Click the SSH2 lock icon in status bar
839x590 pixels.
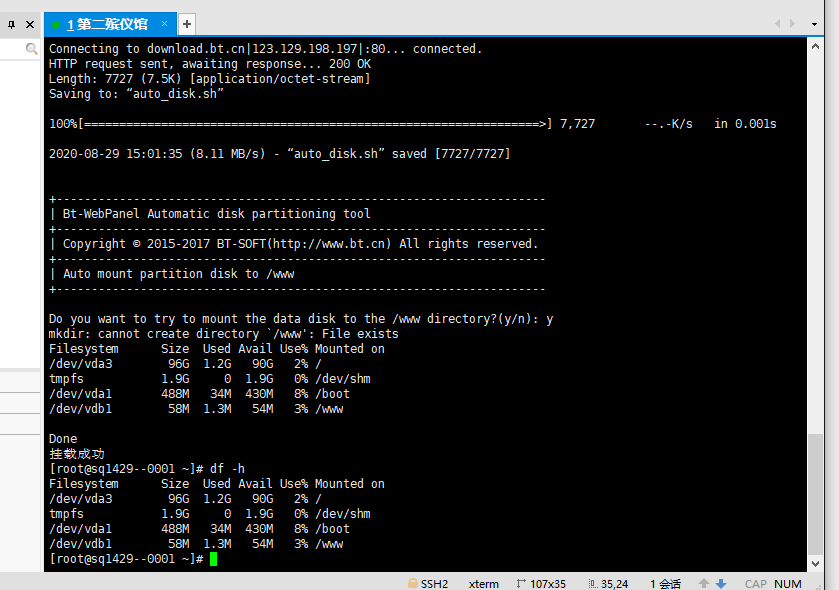[413, 583]
